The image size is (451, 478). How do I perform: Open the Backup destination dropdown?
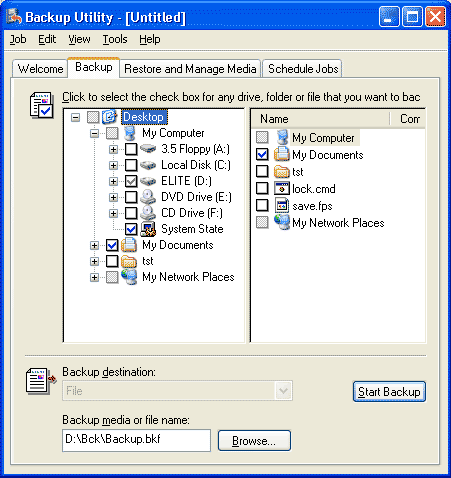pyautogui.click(x=283, y=390)
